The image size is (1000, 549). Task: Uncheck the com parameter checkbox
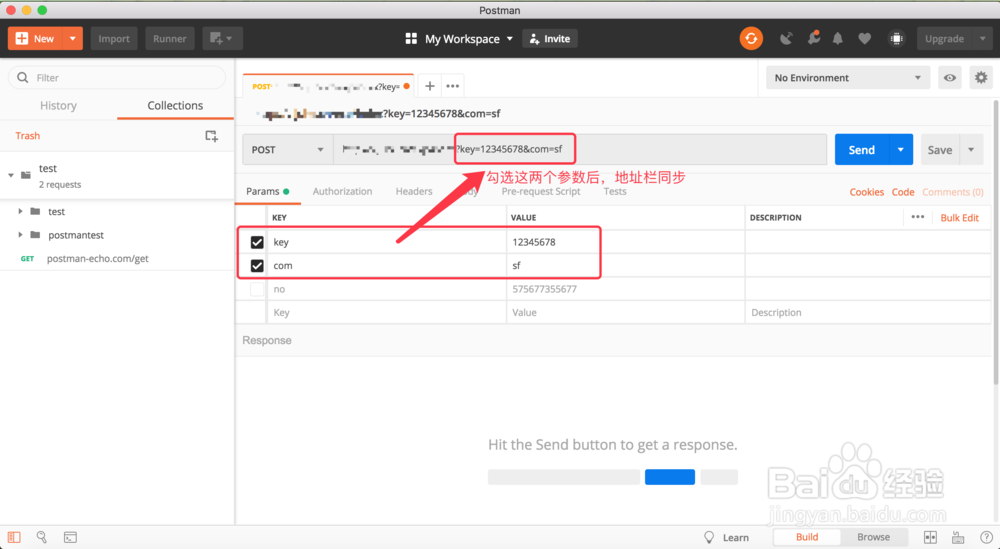point(257,266)
